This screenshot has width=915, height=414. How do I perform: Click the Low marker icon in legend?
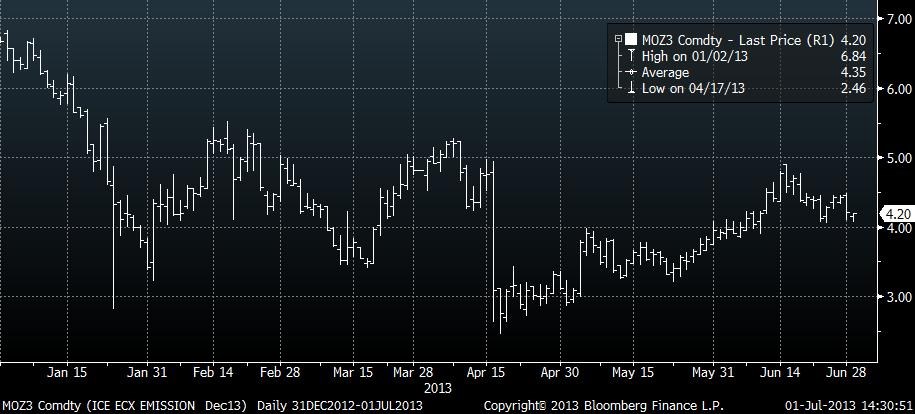click(x=629, y=89)
